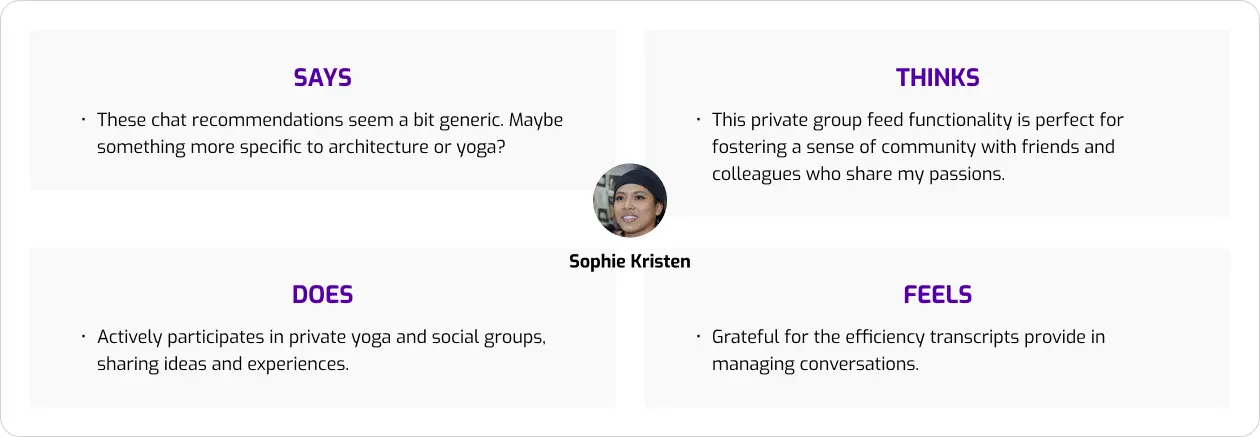Click the bullet point under FEELS
1260x437 pixels.
point(698,337)
